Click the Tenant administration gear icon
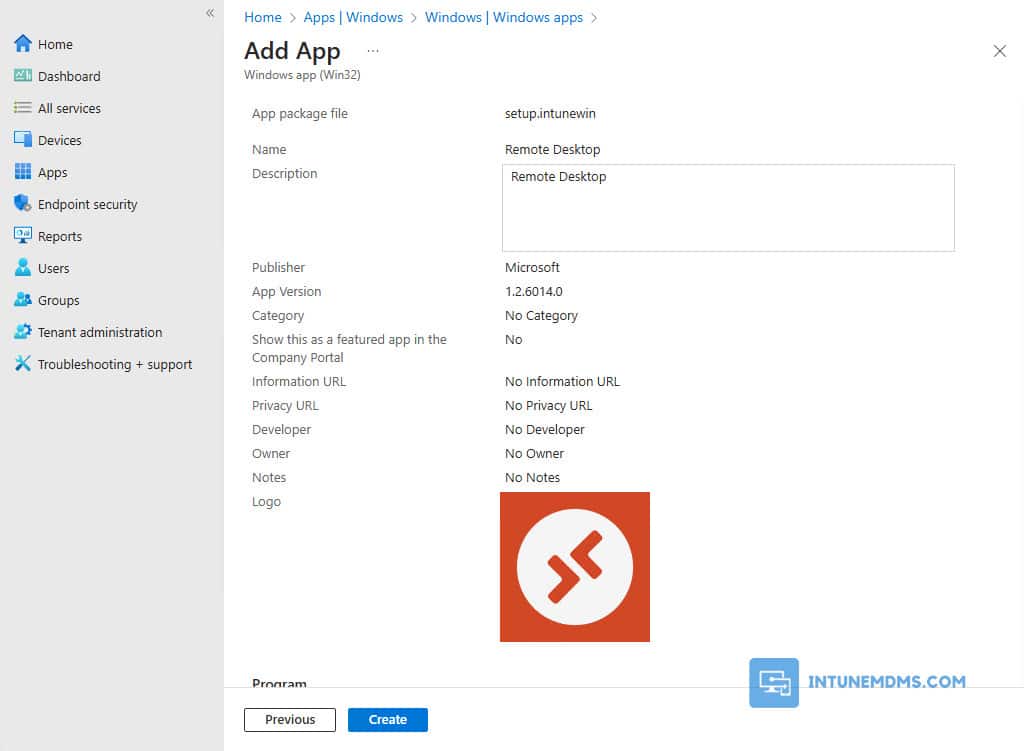1024x751 pixels. [23, 331]
